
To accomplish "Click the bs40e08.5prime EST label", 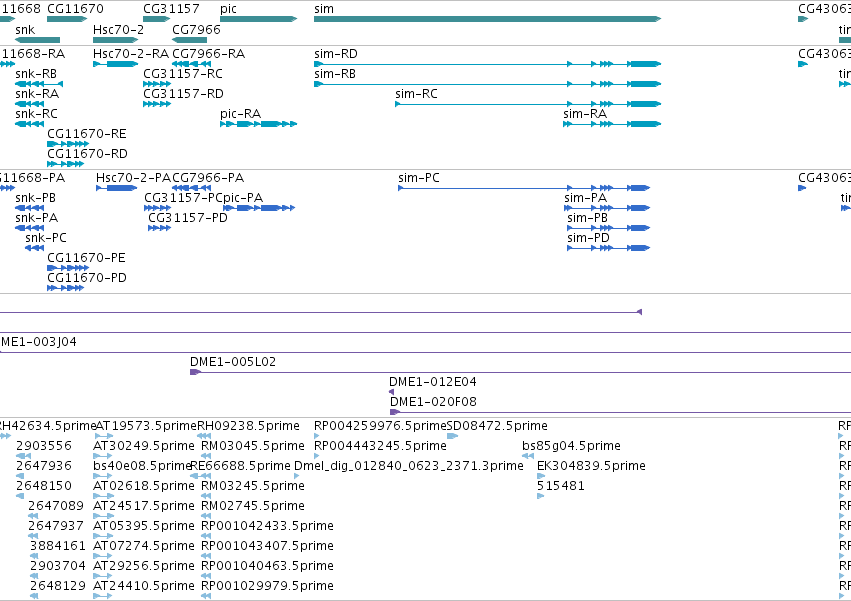I will click(142, 466).
